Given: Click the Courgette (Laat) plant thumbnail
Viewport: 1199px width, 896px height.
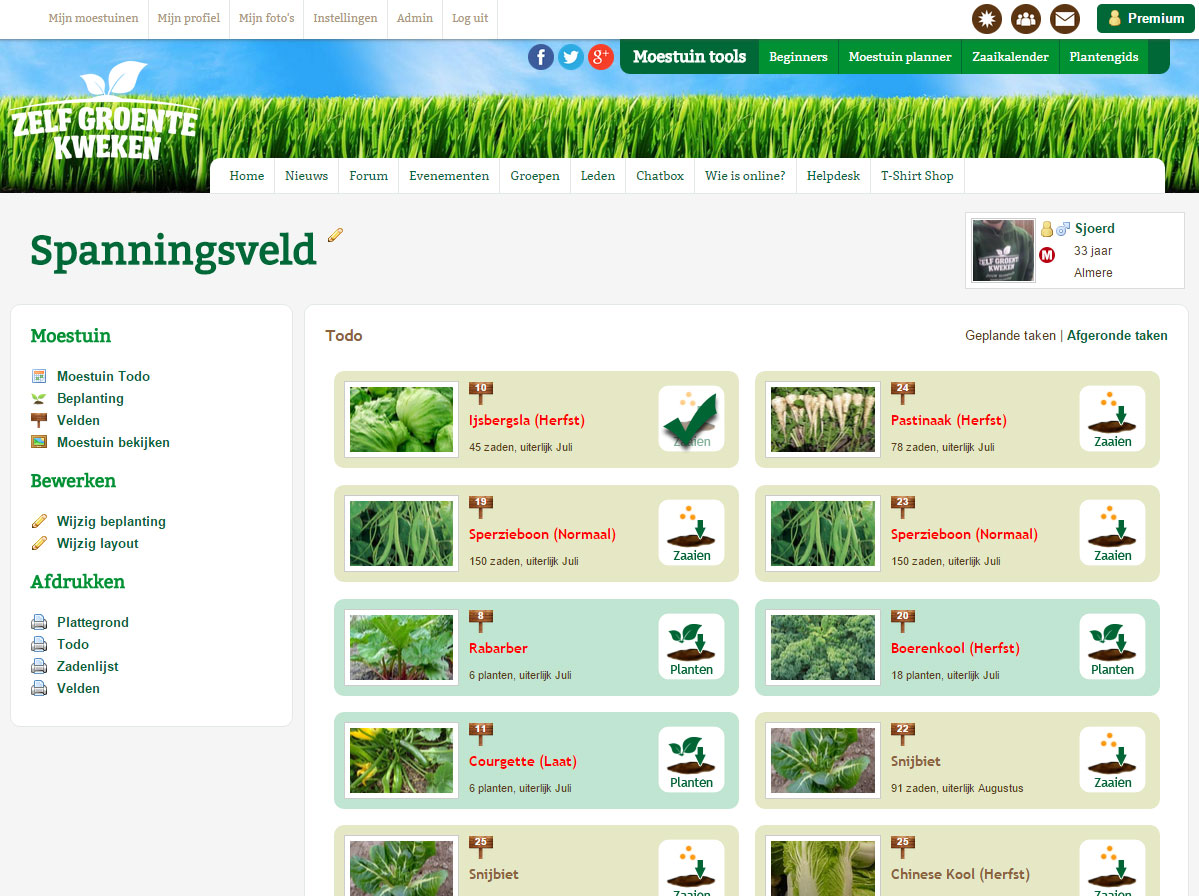Looking at the screenshot, I should pyautogui.click(x=400, y=760).
